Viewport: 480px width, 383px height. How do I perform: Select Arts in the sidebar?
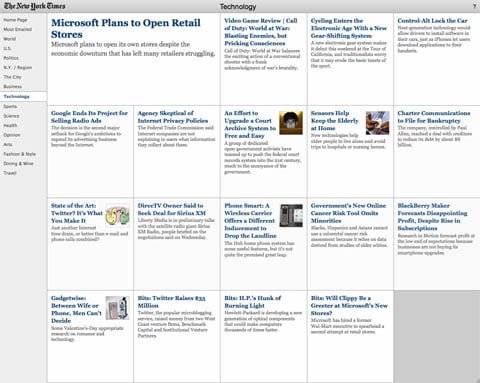coord(8,145)
